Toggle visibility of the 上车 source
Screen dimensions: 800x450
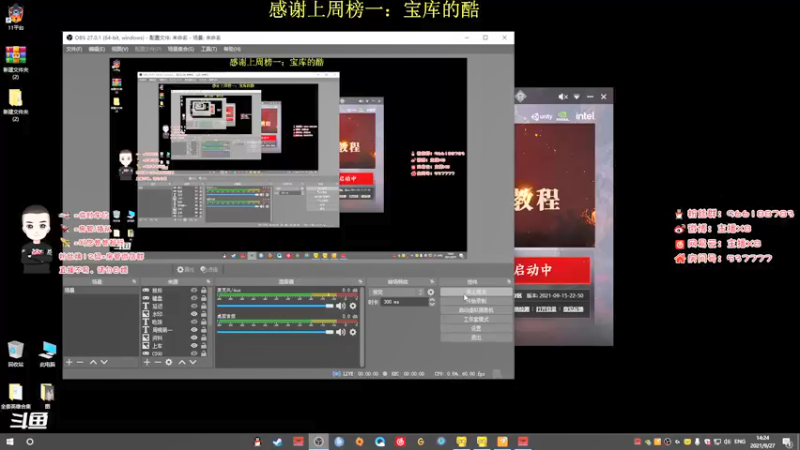[194, 346]
